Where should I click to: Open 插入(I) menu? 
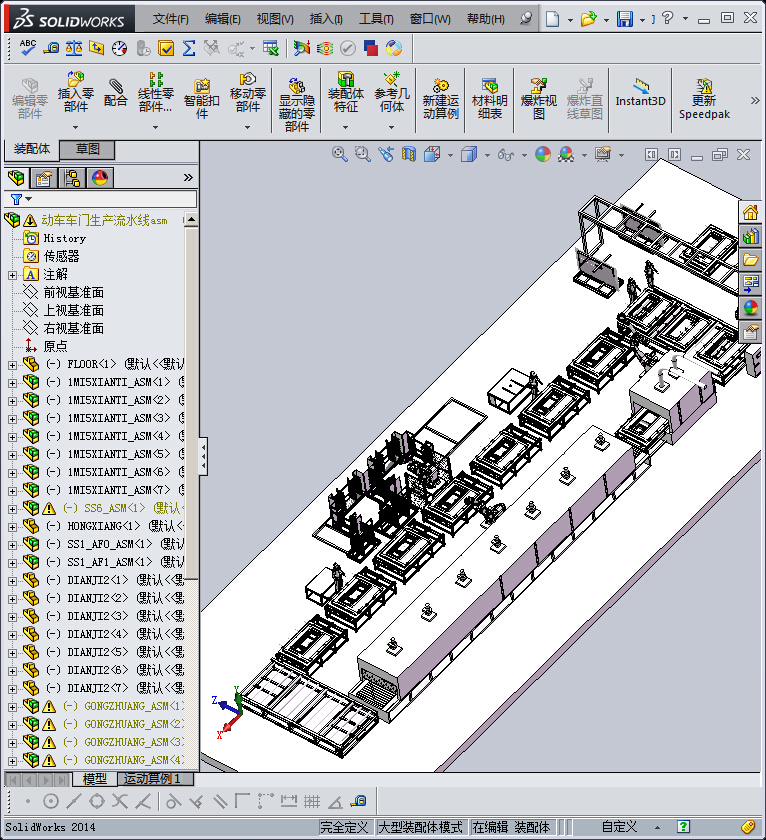(x=326, y=19)
